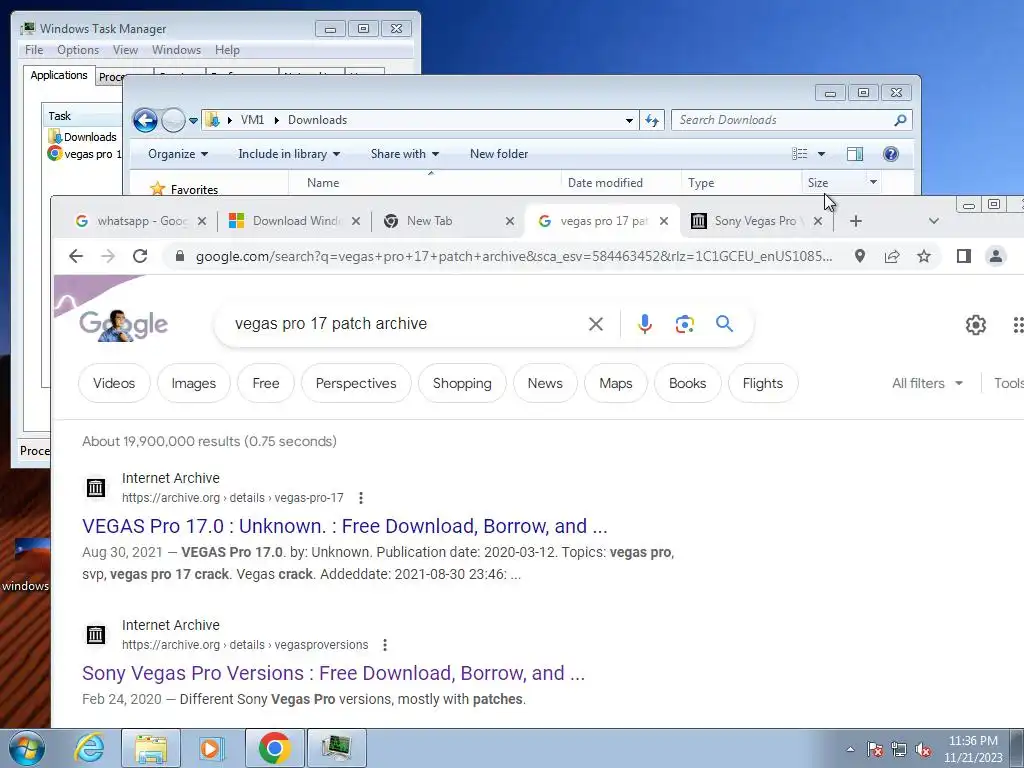
Task: Open VEGAS Pro 17.0 archive result
Action: [345, 526]
